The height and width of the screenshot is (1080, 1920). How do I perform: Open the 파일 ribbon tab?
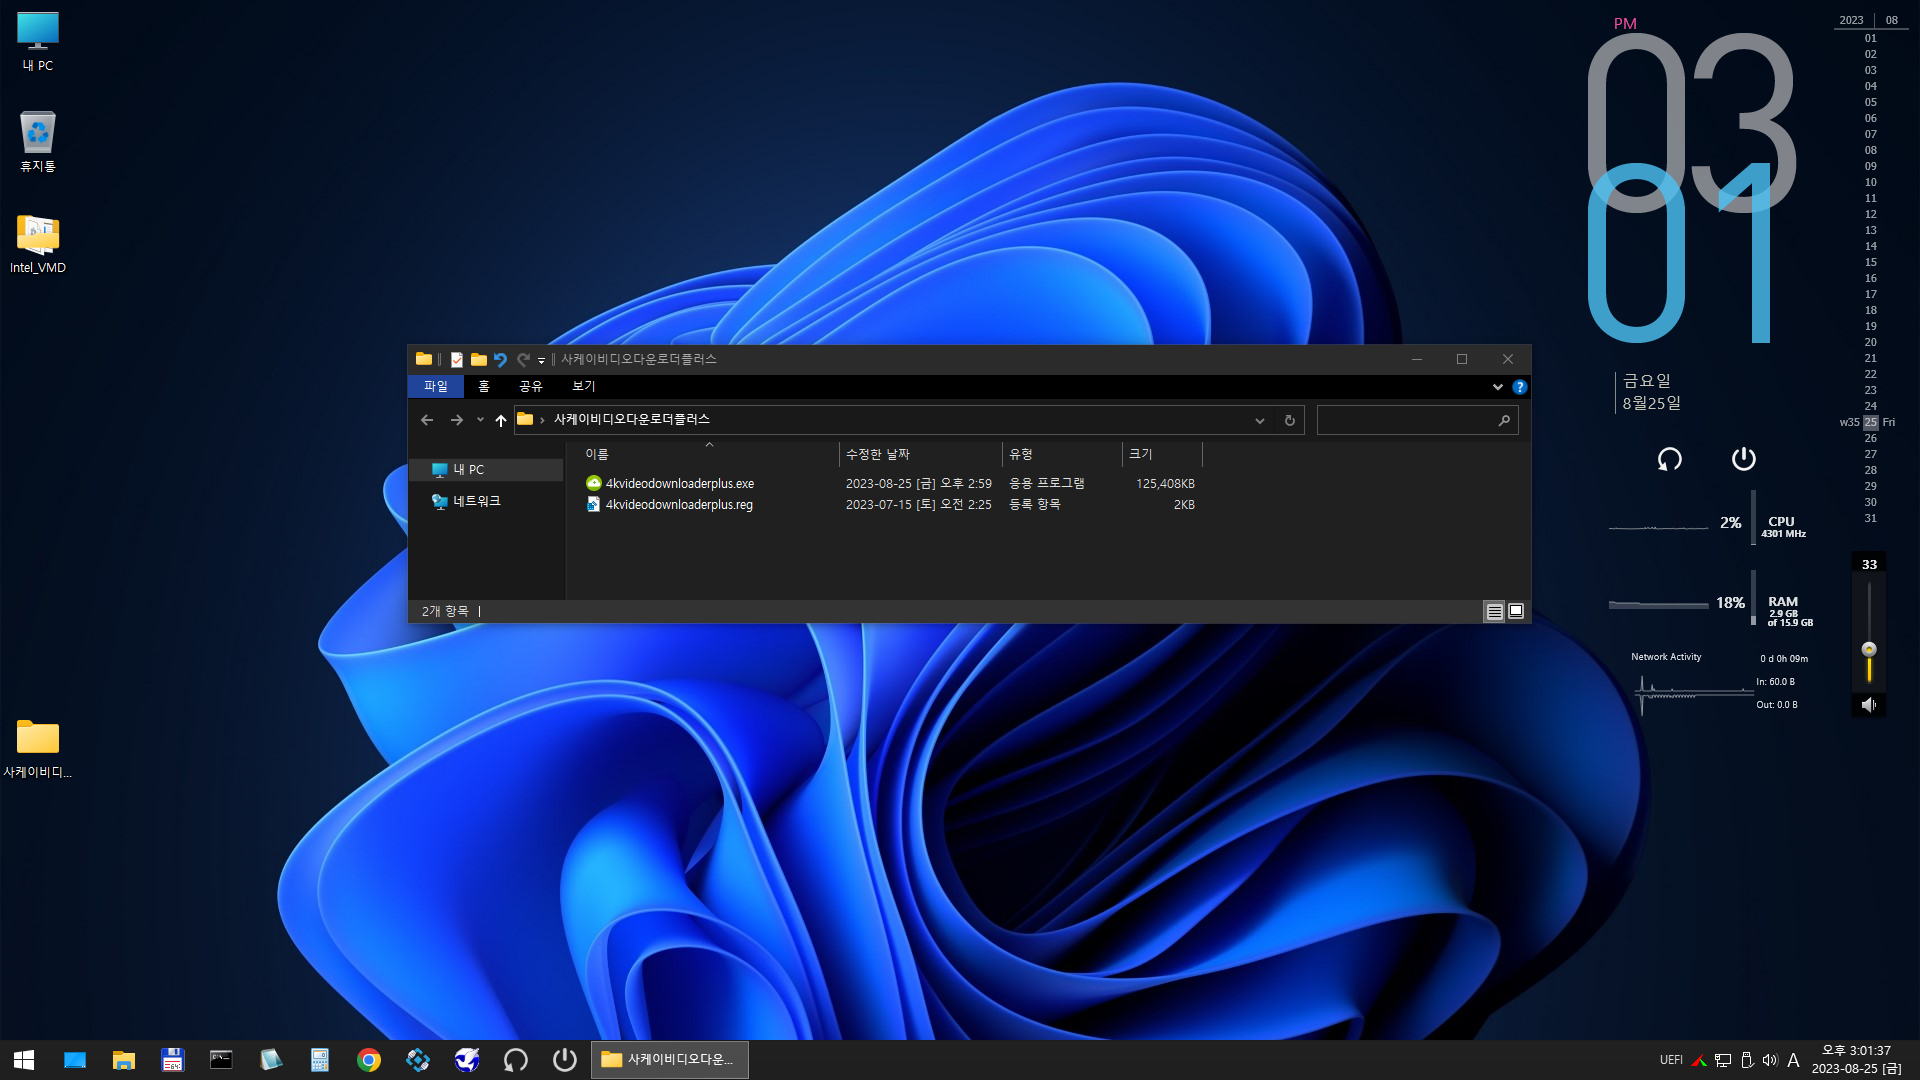pyautogui.click(x=436, y=386)
